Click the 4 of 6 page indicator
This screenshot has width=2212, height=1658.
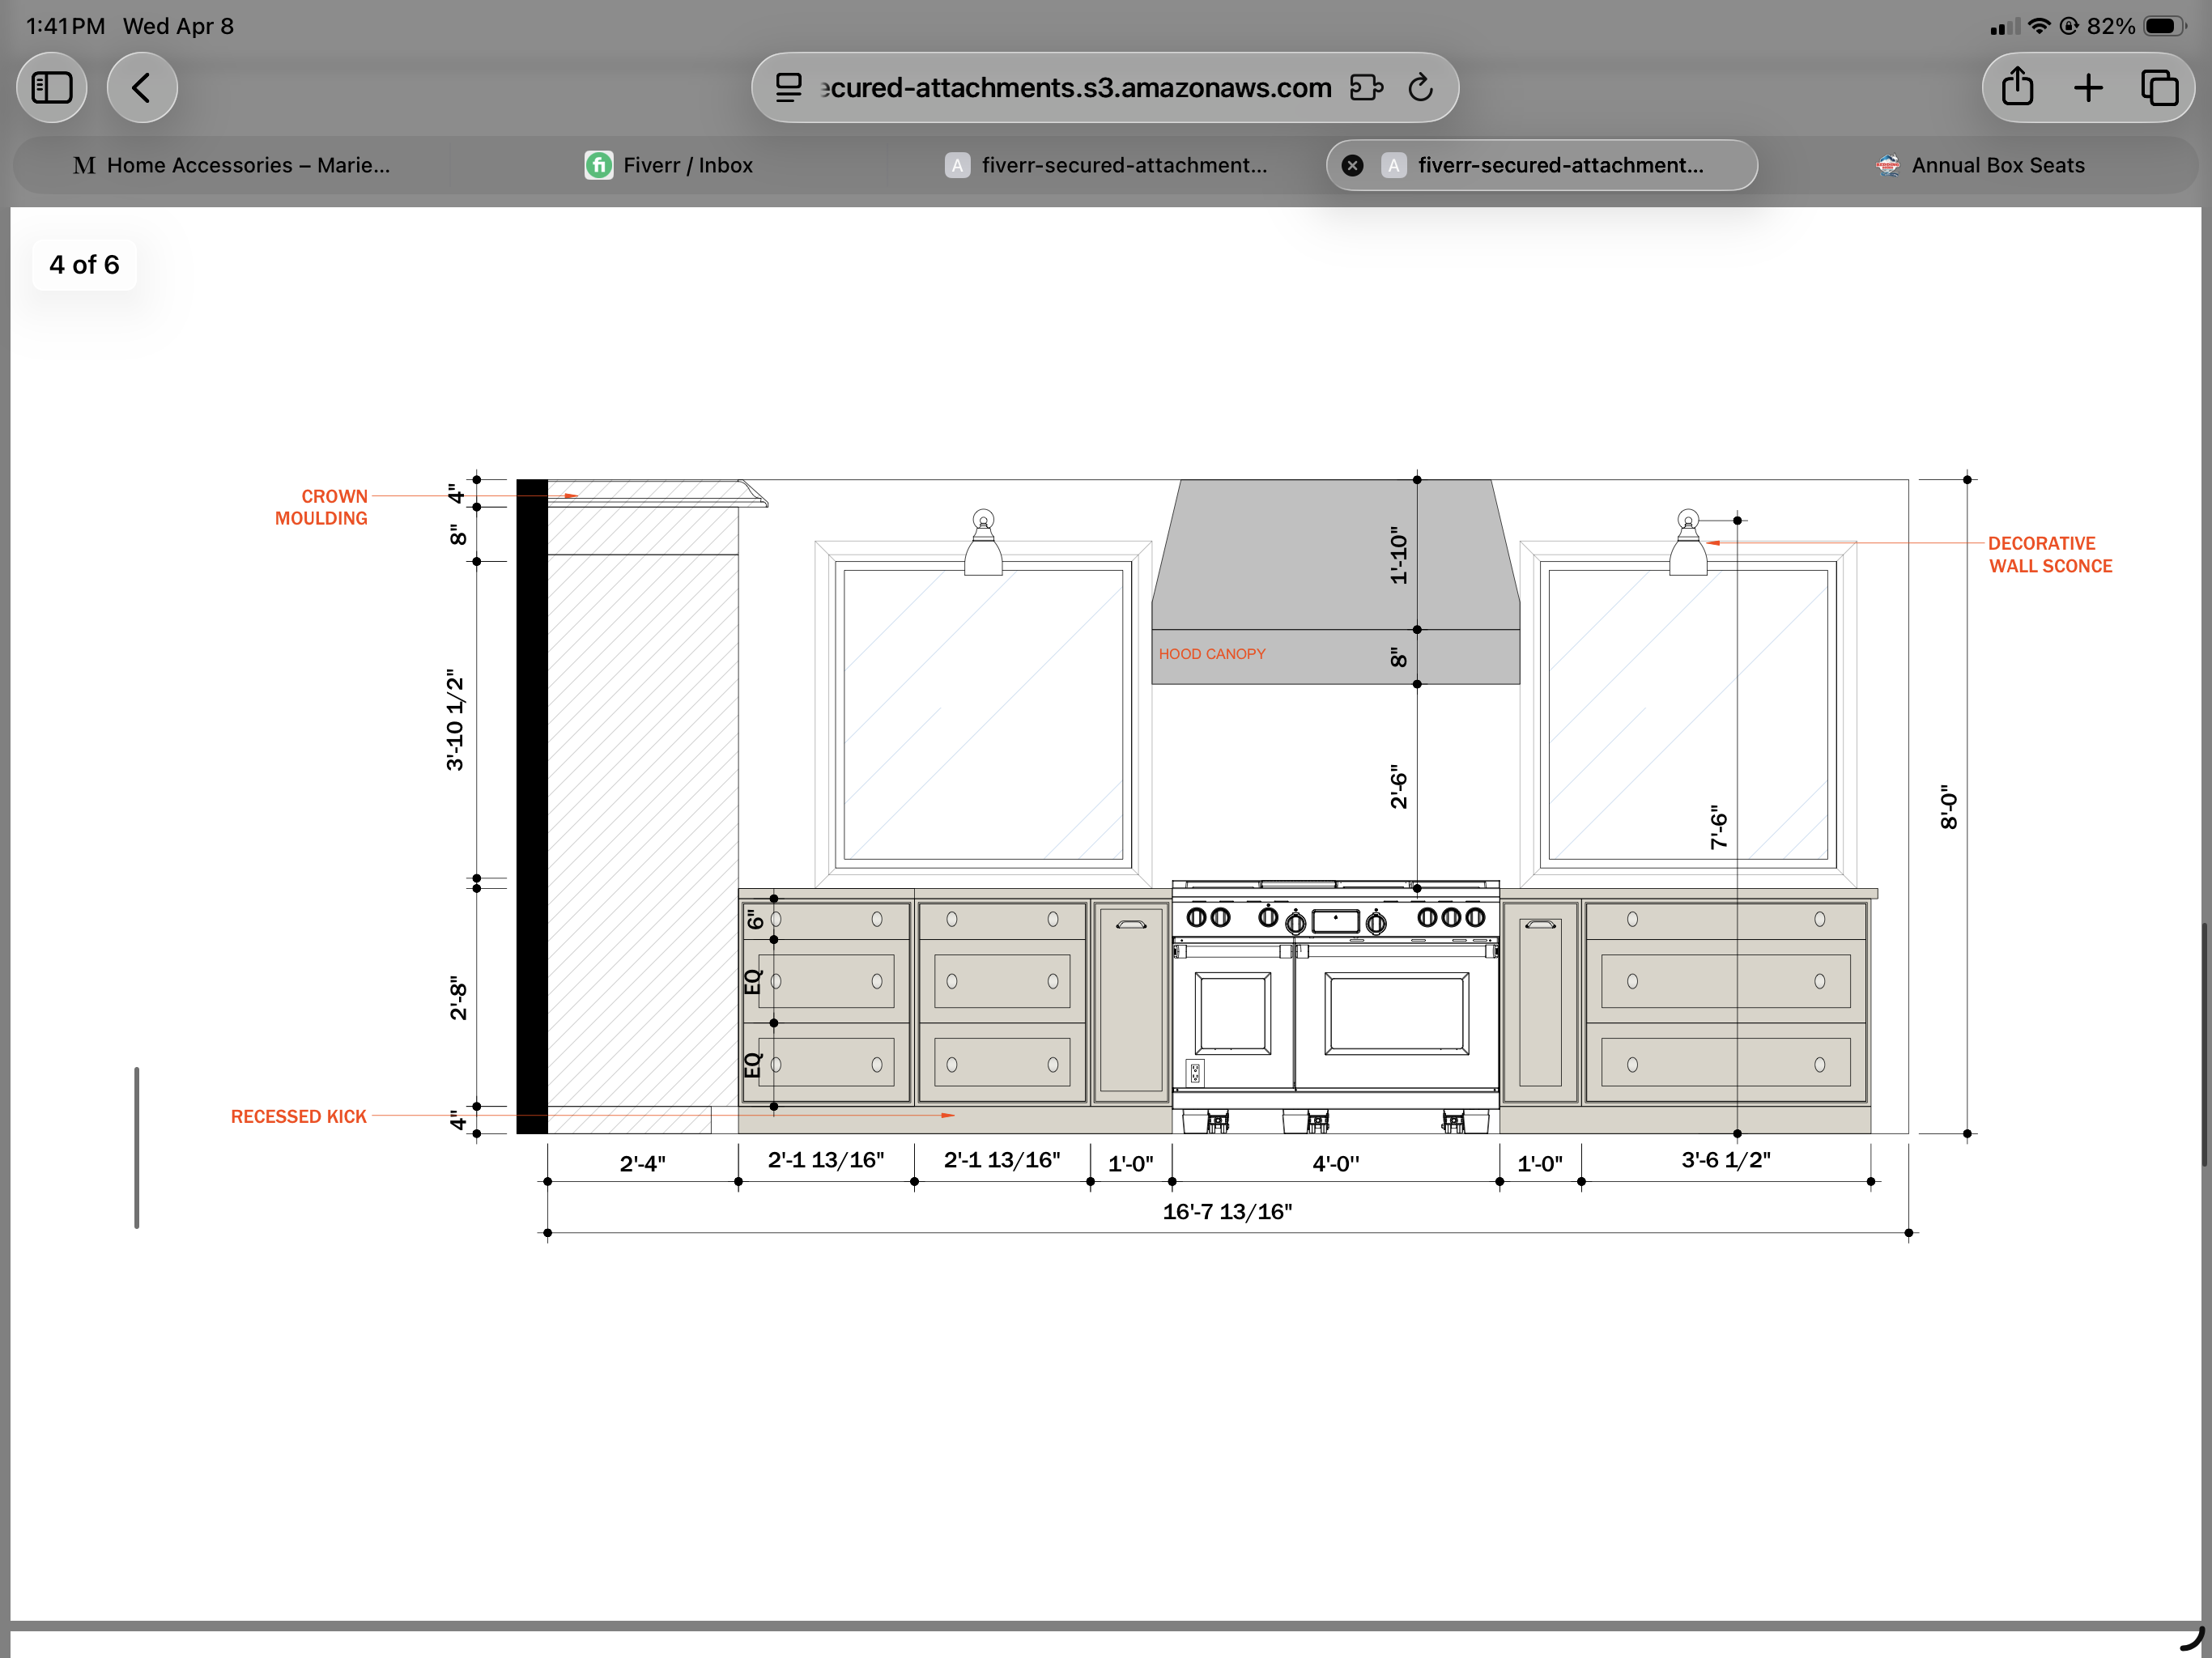(84, 265)
